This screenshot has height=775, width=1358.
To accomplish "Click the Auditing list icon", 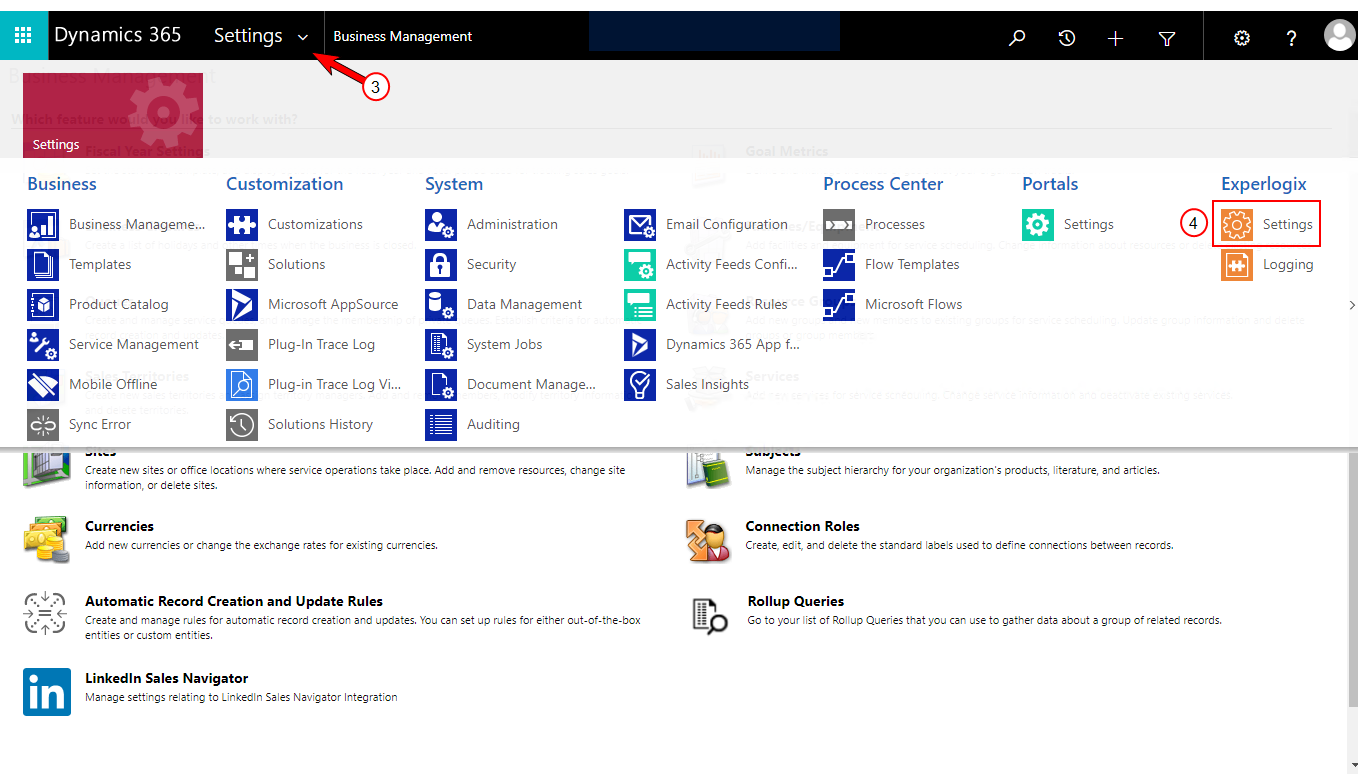I will click(x=441, y=424).
